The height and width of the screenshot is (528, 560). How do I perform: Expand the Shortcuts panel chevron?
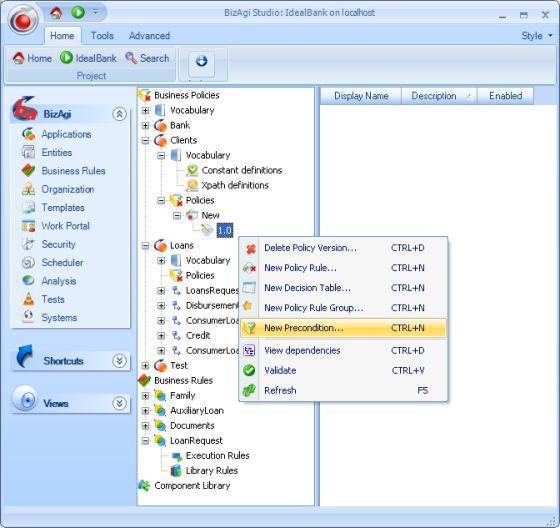119,361
